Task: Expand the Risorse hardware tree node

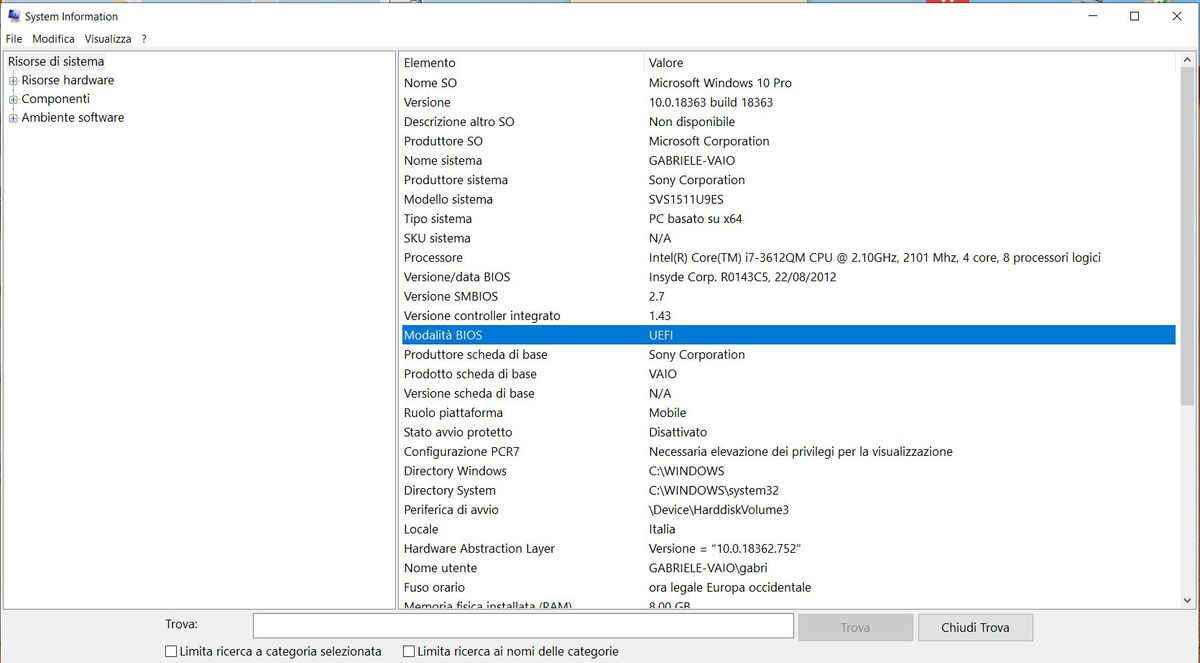Action: tap(14, 81)
